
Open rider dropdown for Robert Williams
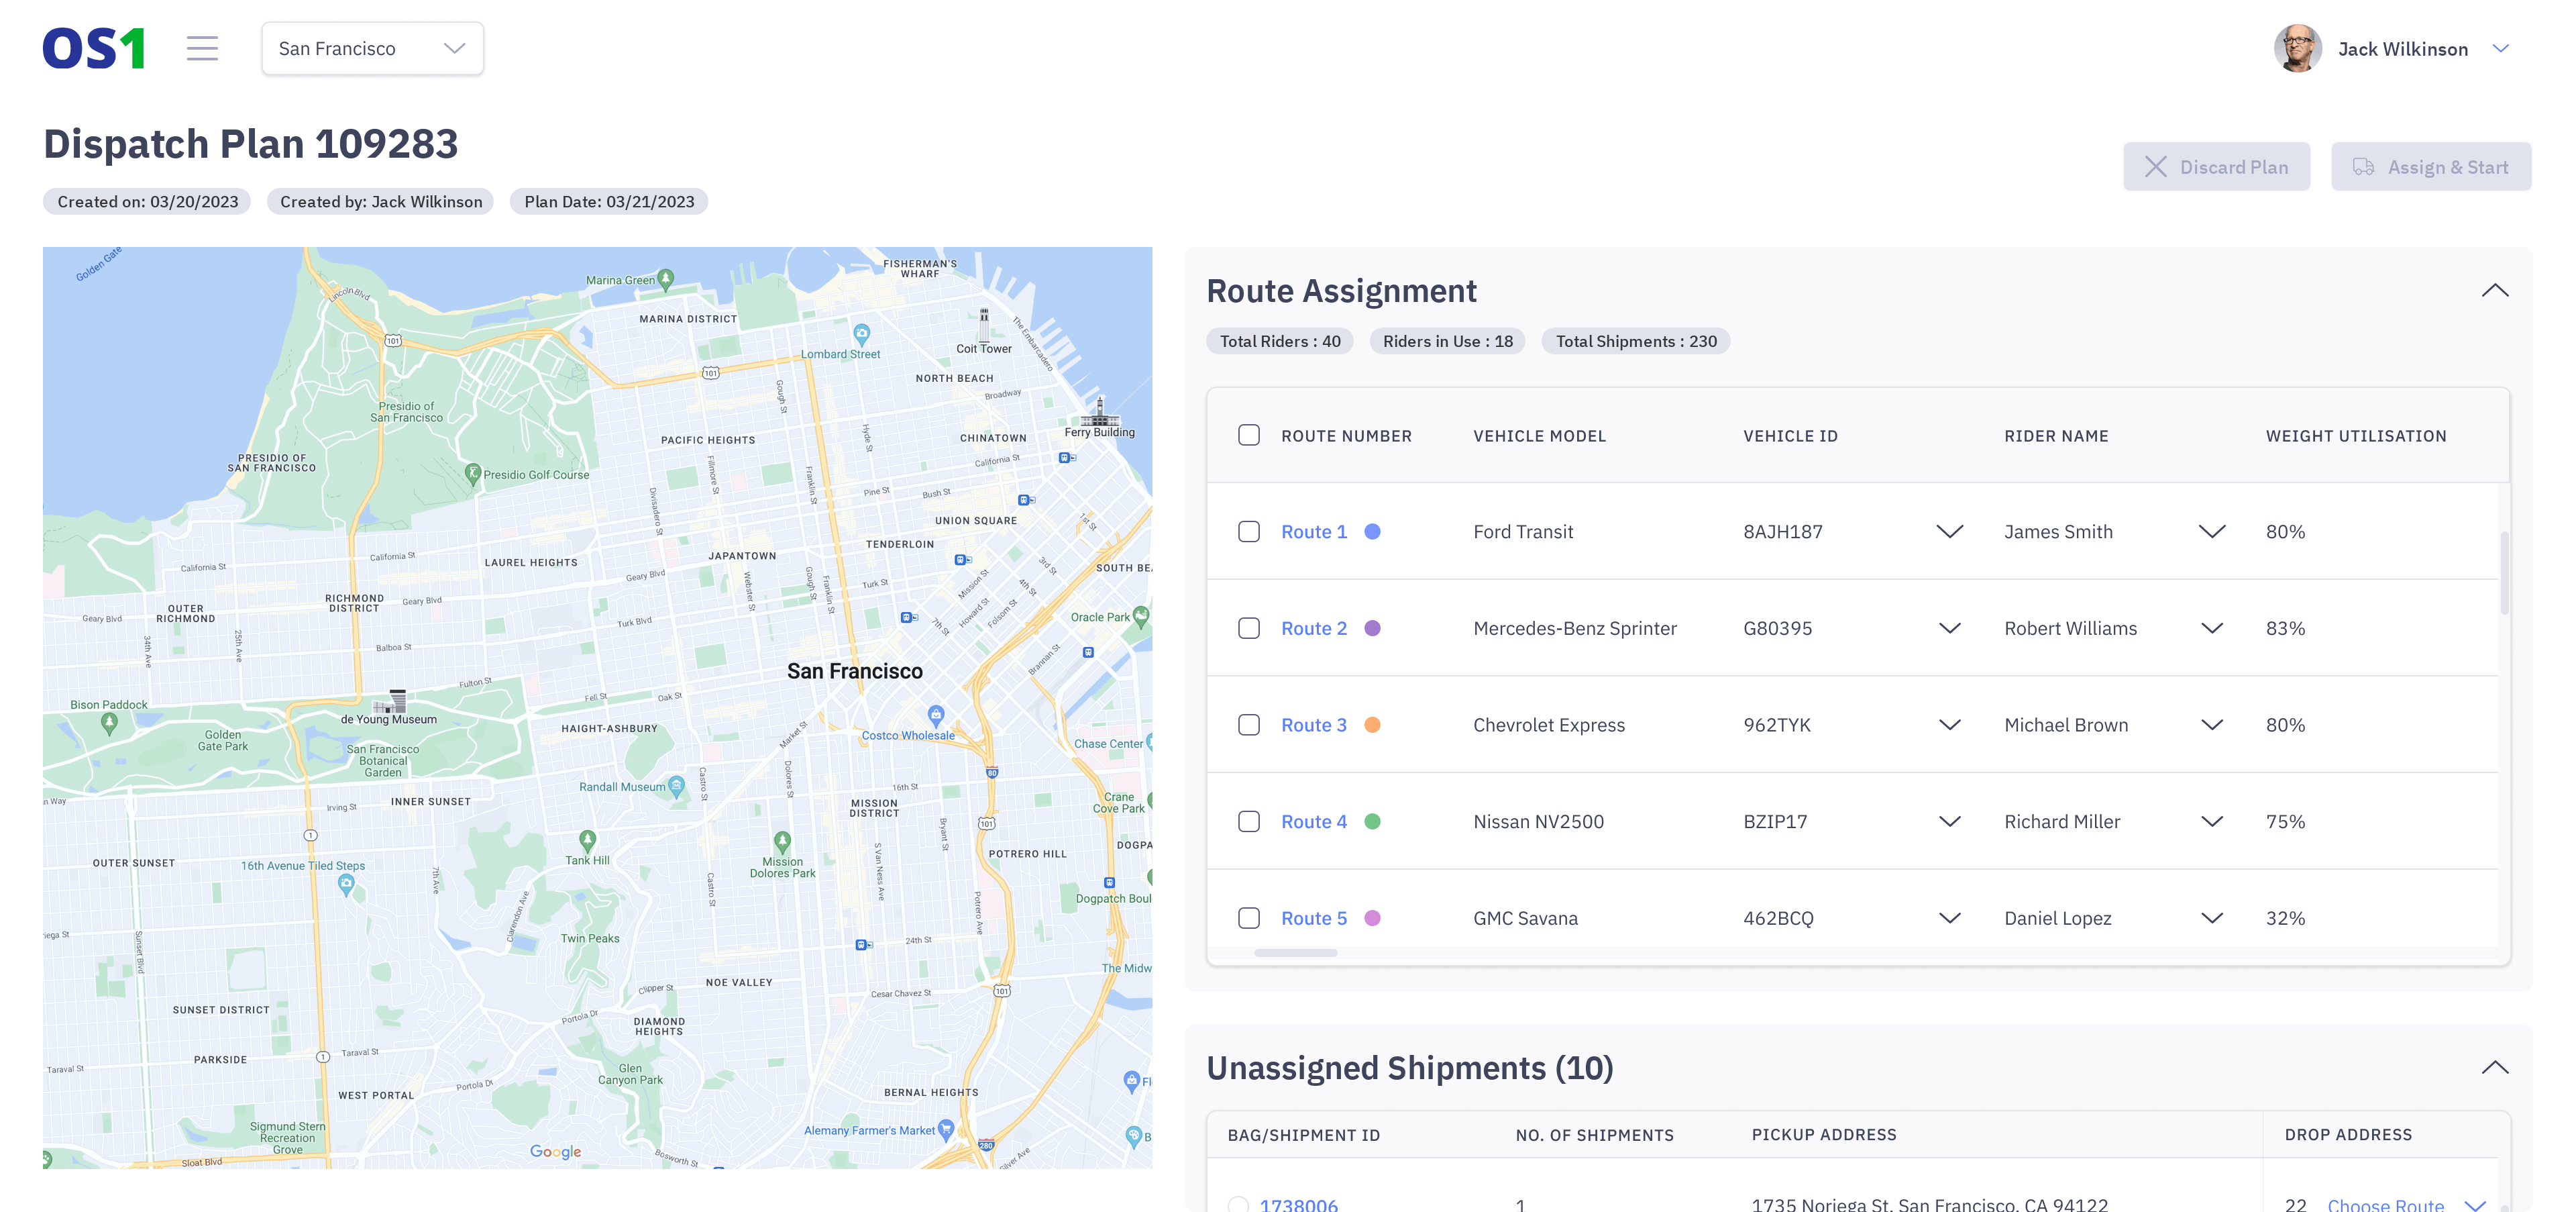(2211, 629)
